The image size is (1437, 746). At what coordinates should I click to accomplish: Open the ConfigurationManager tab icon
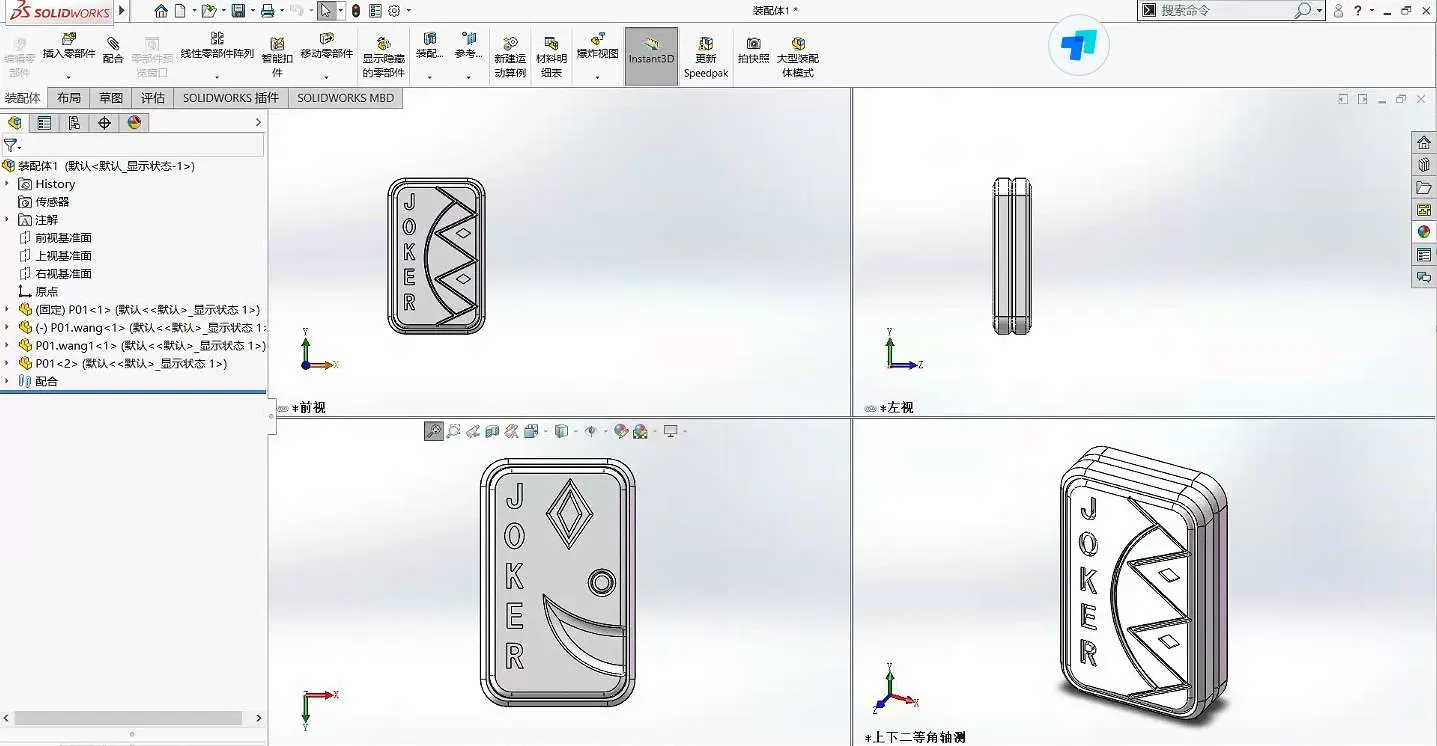pyautogui.click(x=74, y=123)
